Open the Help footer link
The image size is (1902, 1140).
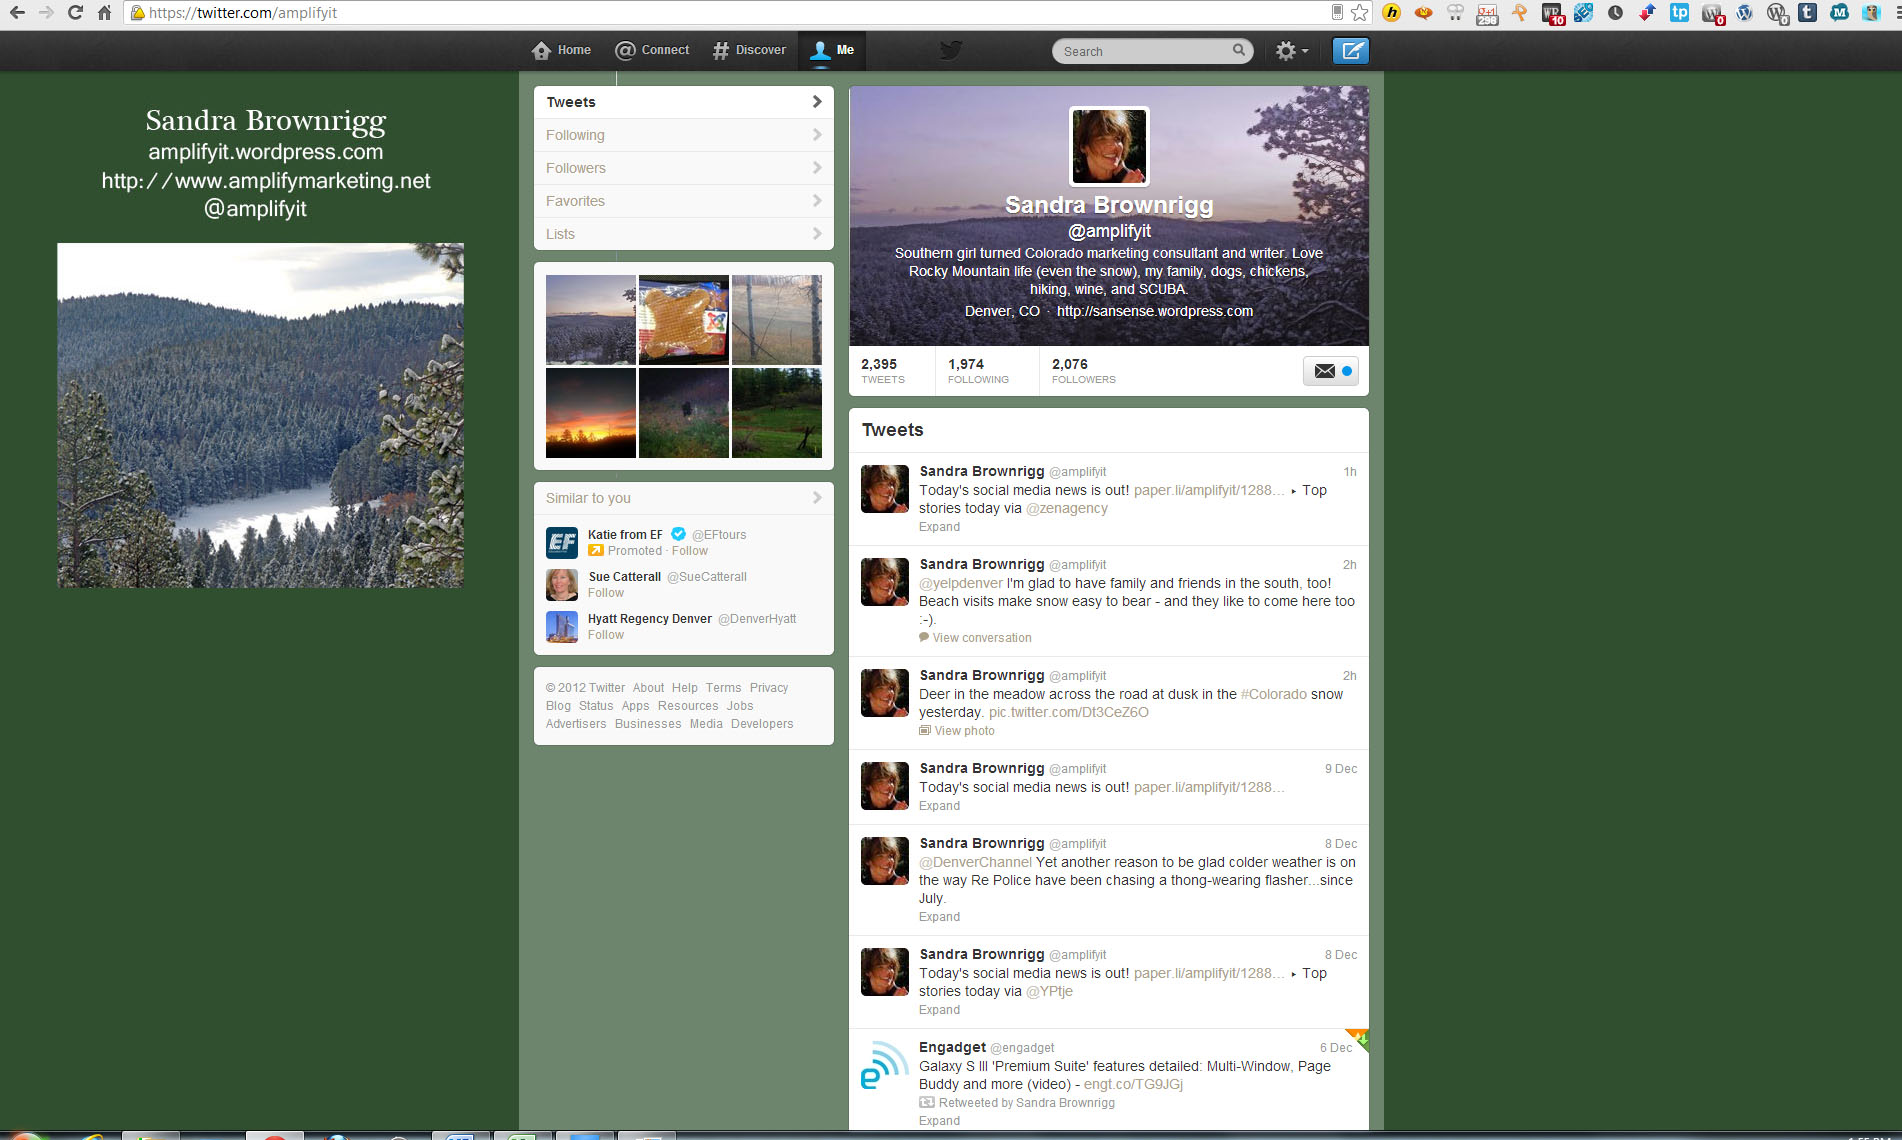pyautogui.click(x=685, y=688)
